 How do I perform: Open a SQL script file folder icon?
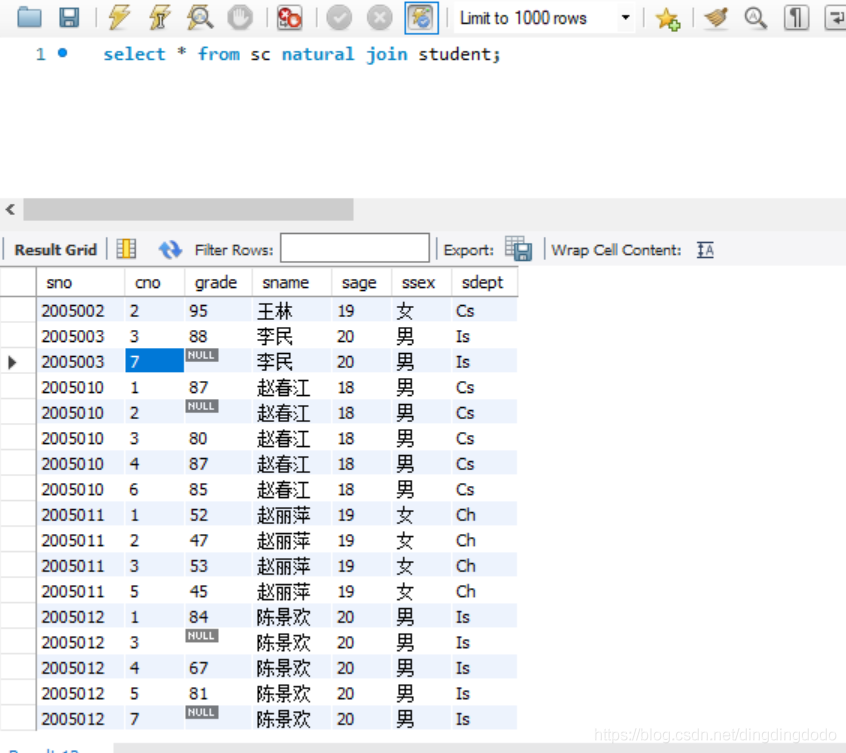(29, 18)
